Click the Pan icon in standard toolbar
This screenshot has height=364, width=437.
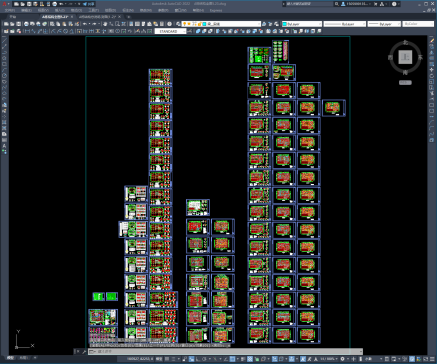click(x=105, y=24)
